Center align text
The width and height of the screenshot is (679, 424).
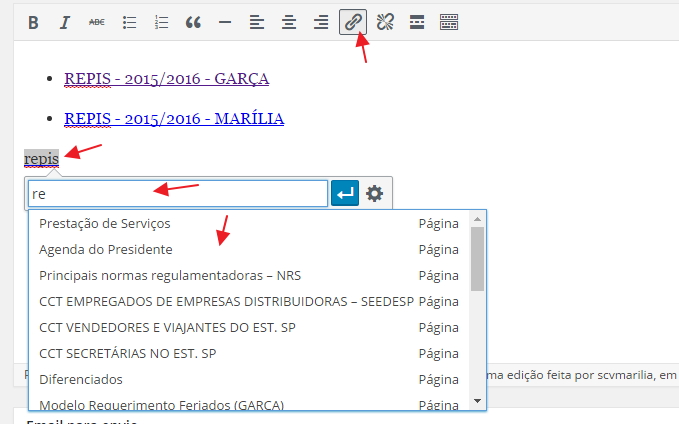[x=289, y=22]
